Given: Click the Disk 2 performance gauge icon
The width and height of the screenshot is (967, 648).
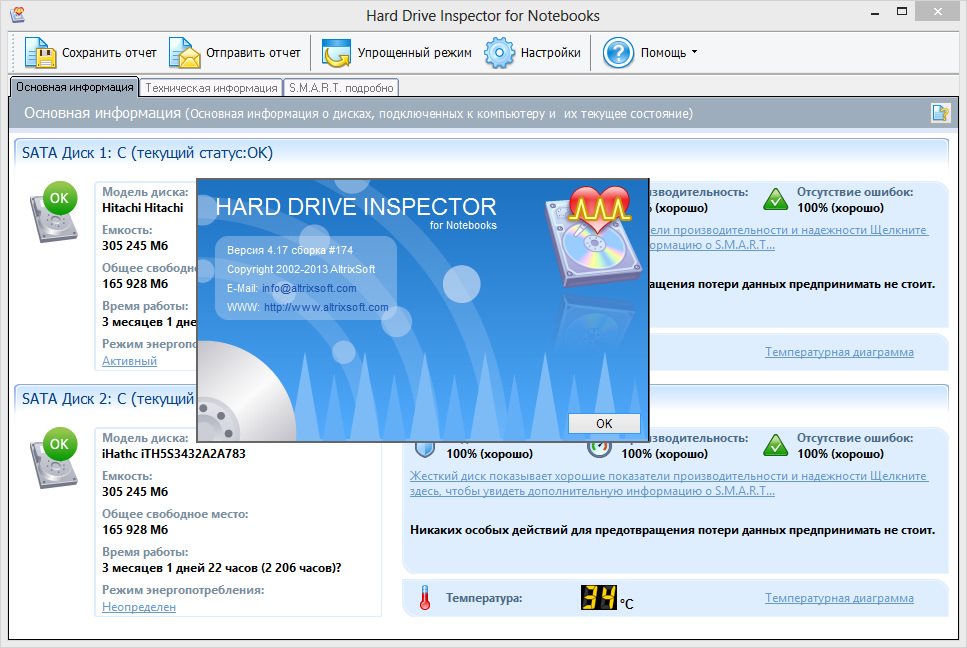Looking at the screenshot, I should [x=599, y=449].
